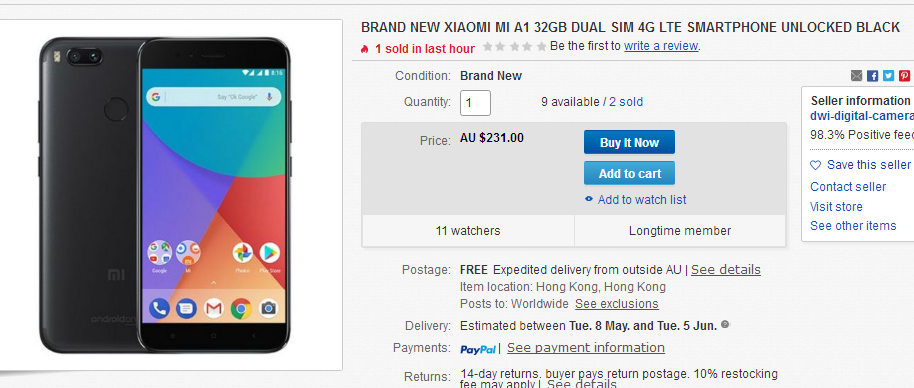Share listing on Twitter icon
The image size is (914, 388).
pyautogui.click(x=888, y=76)
